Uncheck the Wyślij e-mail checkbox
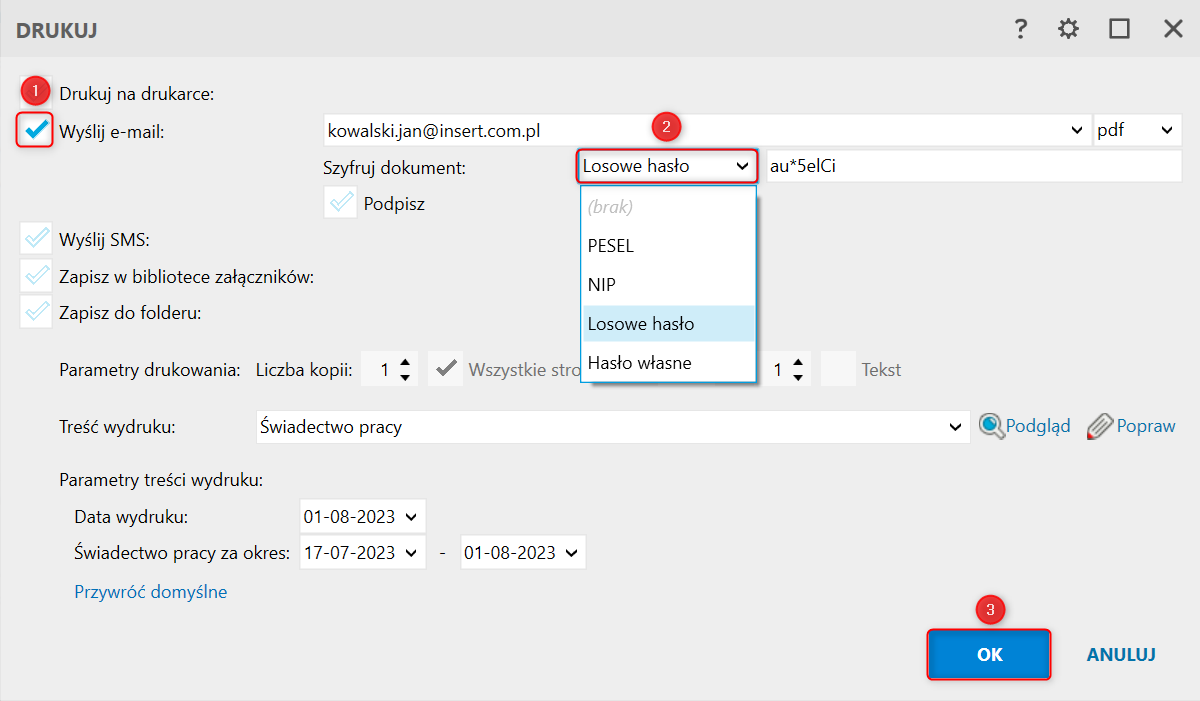This screenshot has height=701, width=1200. coord(36,130)
